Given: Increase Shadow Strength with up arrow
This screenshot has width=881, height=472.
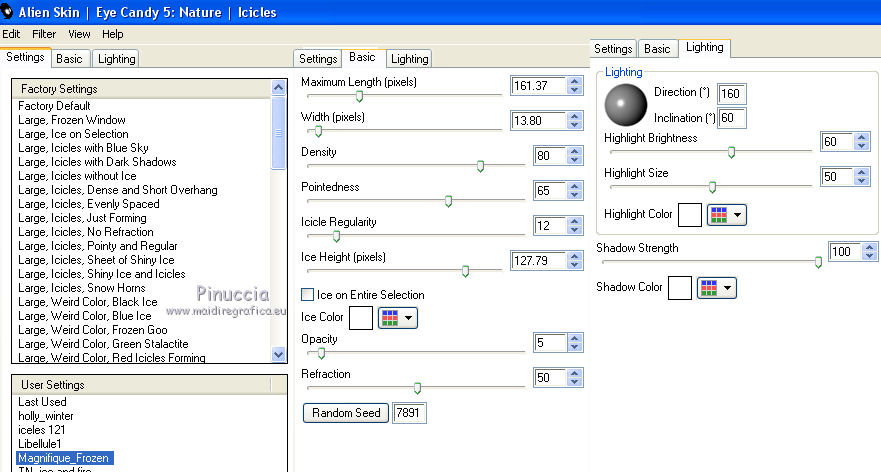Looking at the screenshot, I should click(870, 247).
